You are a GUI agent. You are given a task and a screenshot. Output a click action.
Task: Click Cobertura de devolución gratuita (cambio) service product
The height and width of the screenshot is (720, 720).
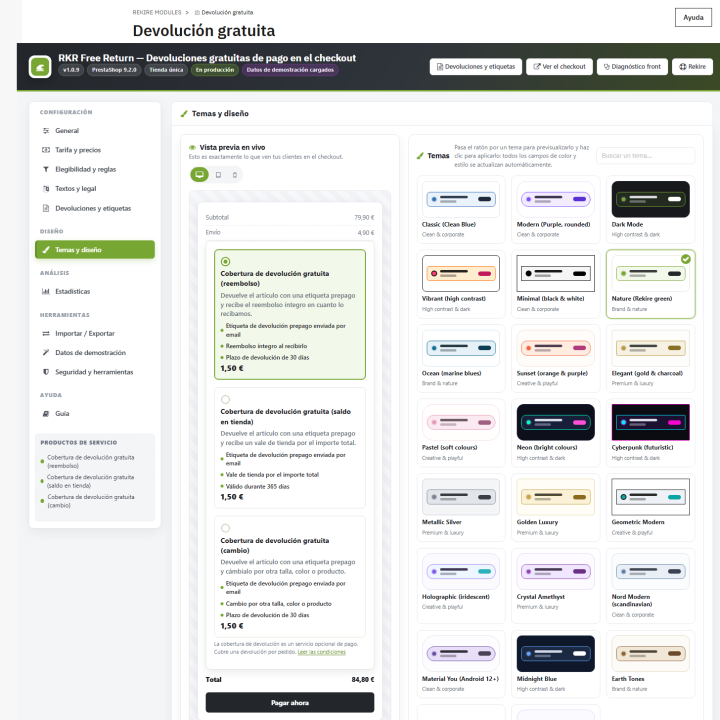pyautogui.click(x=91, y=501)
